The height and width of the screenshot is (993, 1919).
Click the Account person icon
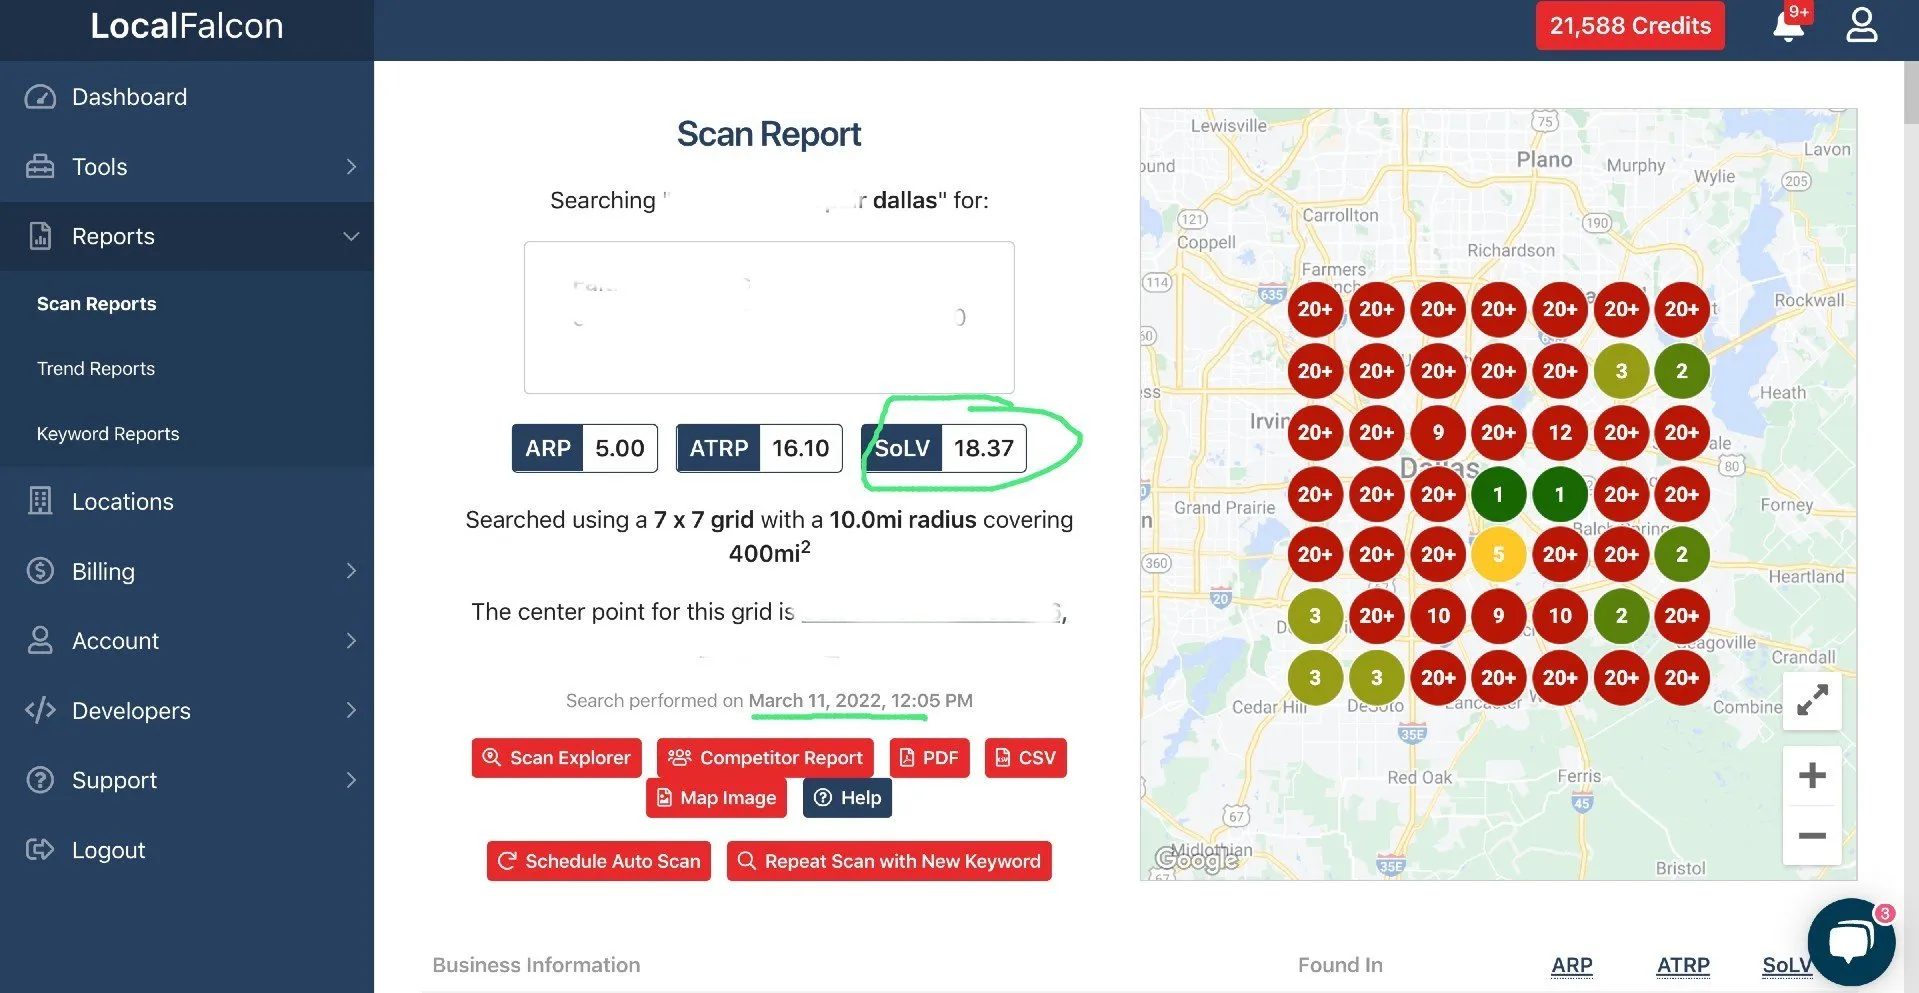(x=40, y=640)
